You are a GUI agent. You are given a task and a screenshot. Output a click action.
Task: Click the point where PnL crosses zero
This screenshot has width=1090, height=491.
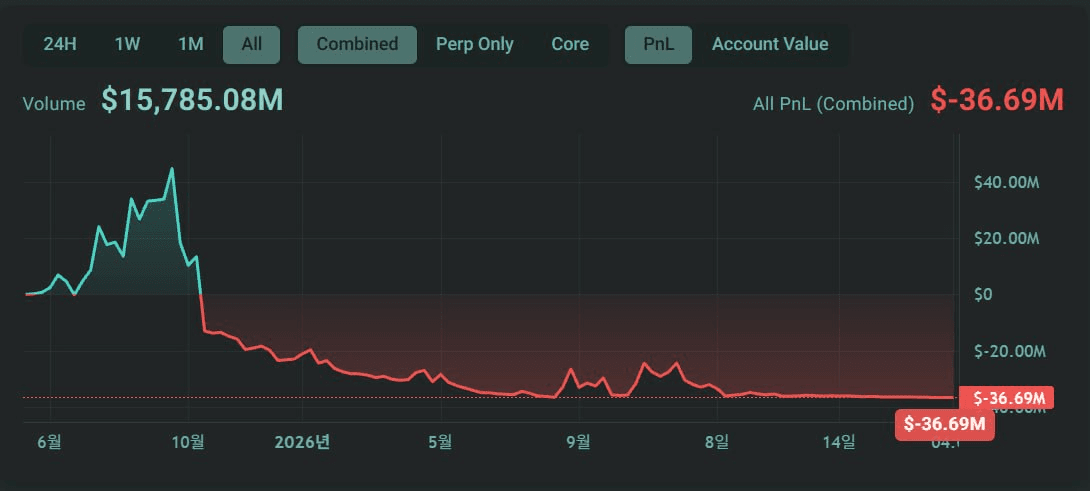201,295
